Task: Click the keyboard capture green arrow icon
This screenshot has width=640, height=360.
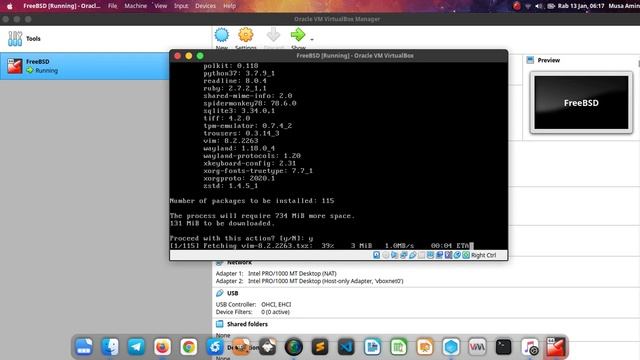Action: click(x=466, y=255)
